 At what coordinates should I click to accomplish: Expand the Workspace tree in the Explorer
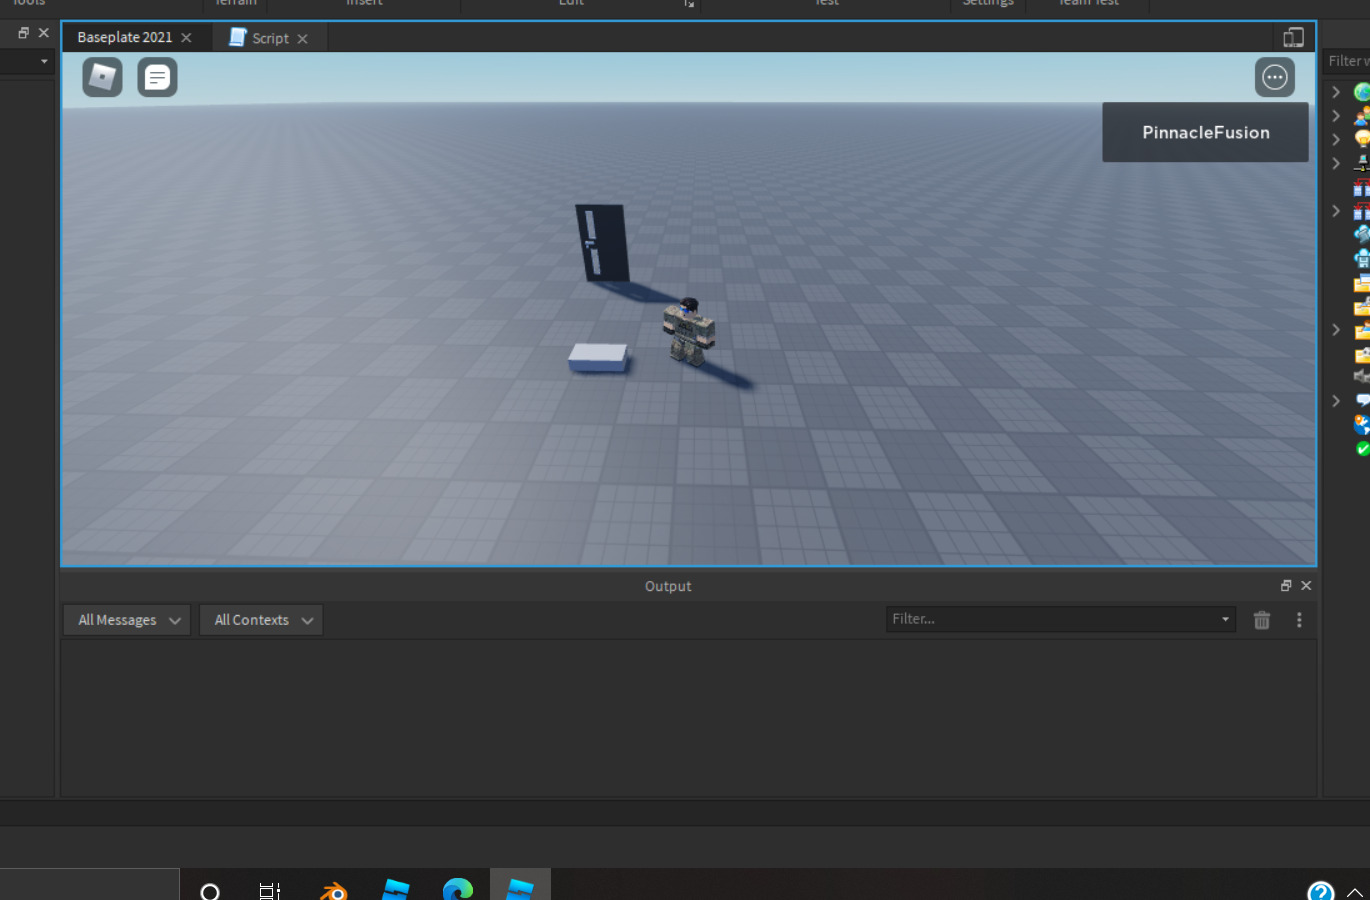coord(1336,91)
